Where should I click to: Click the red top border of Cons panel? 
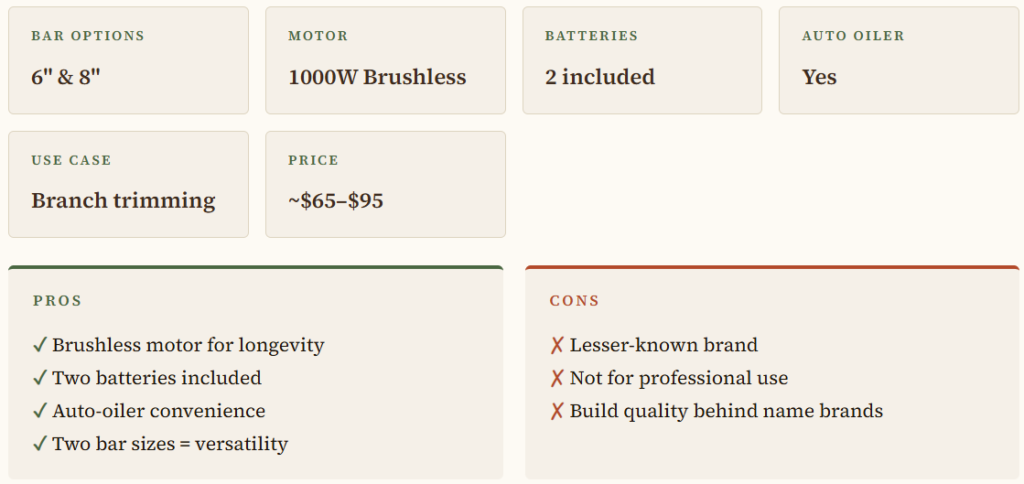772,267
